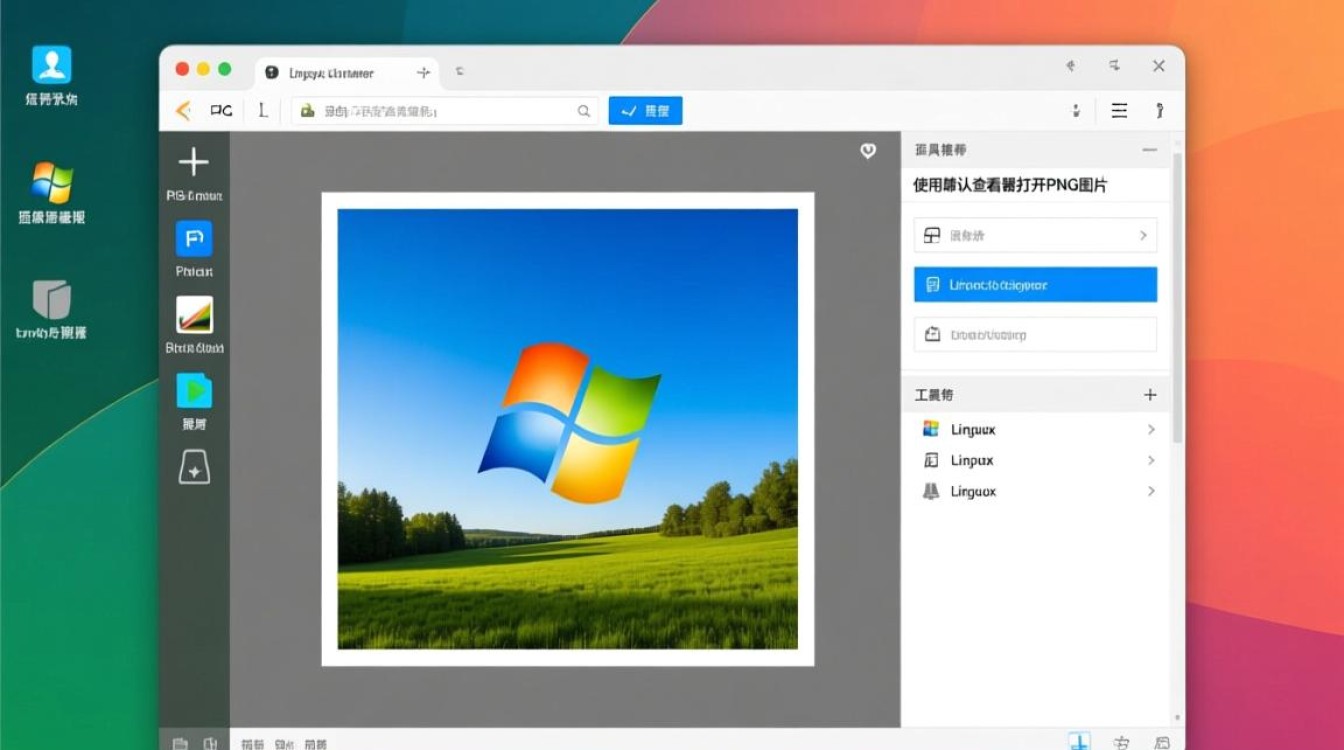Open the hamburger menu in top right toolbar

(1119, 110)
